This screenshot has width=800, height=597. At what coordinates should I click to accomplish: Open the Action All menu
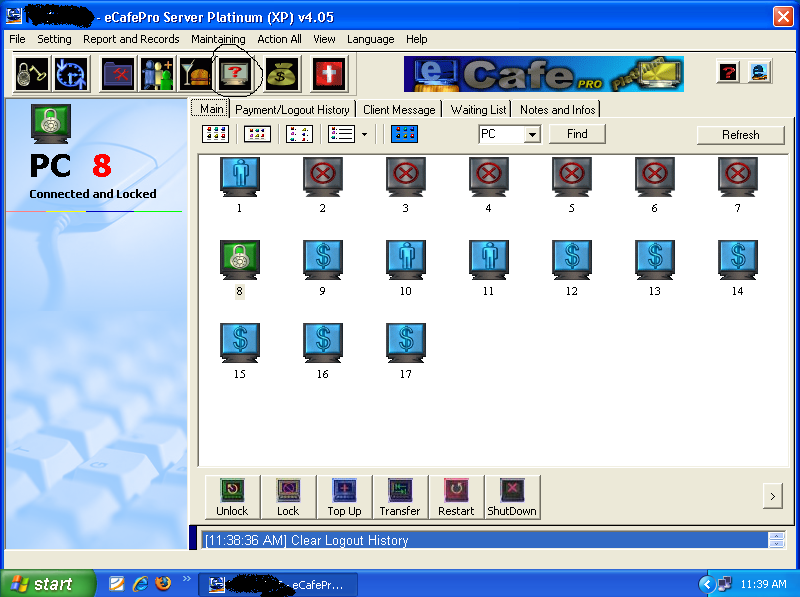(x=279, y=39)
